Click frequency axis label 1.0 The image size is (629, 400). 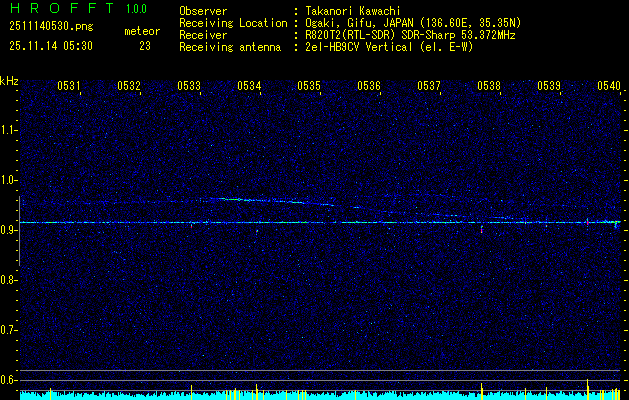[7, 180]
